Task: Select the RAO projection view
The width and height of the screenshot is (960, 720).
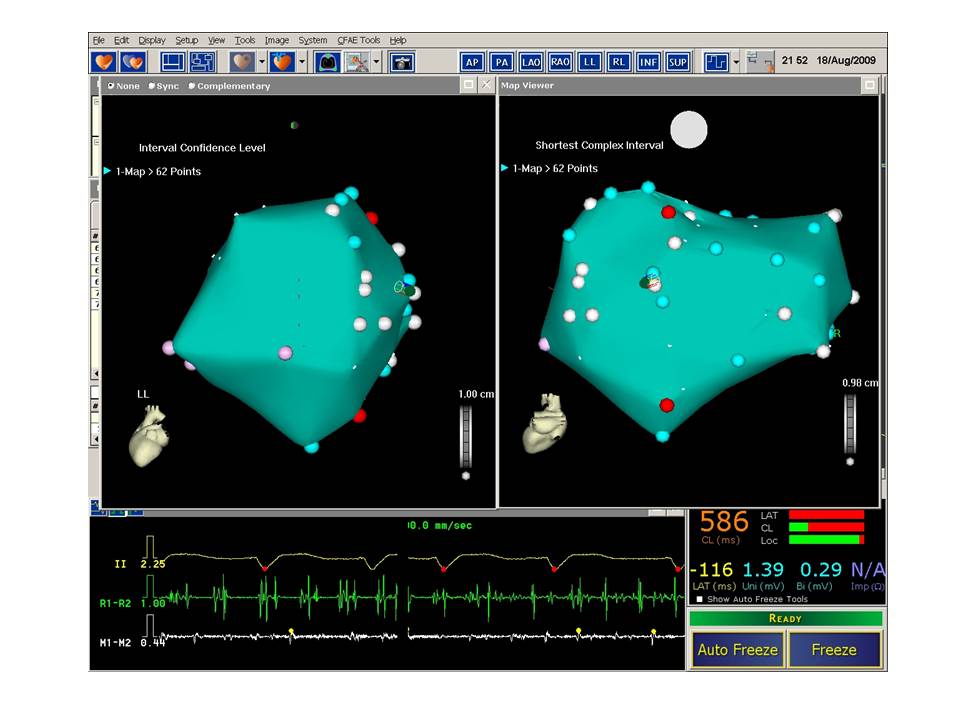Action: (x=560, y=62)
